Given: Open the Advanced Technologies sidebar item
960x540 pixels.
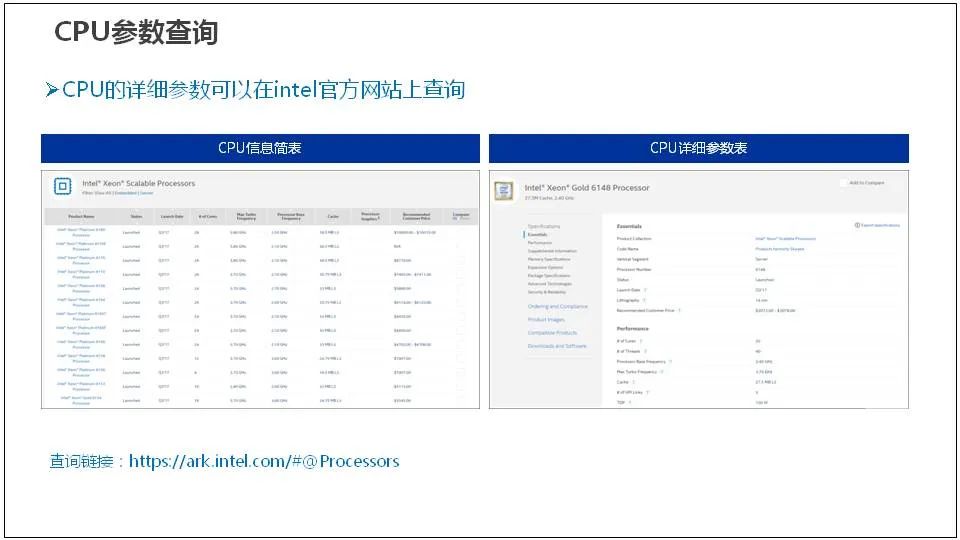Looking at the screenshot, I should coord(550,283).
